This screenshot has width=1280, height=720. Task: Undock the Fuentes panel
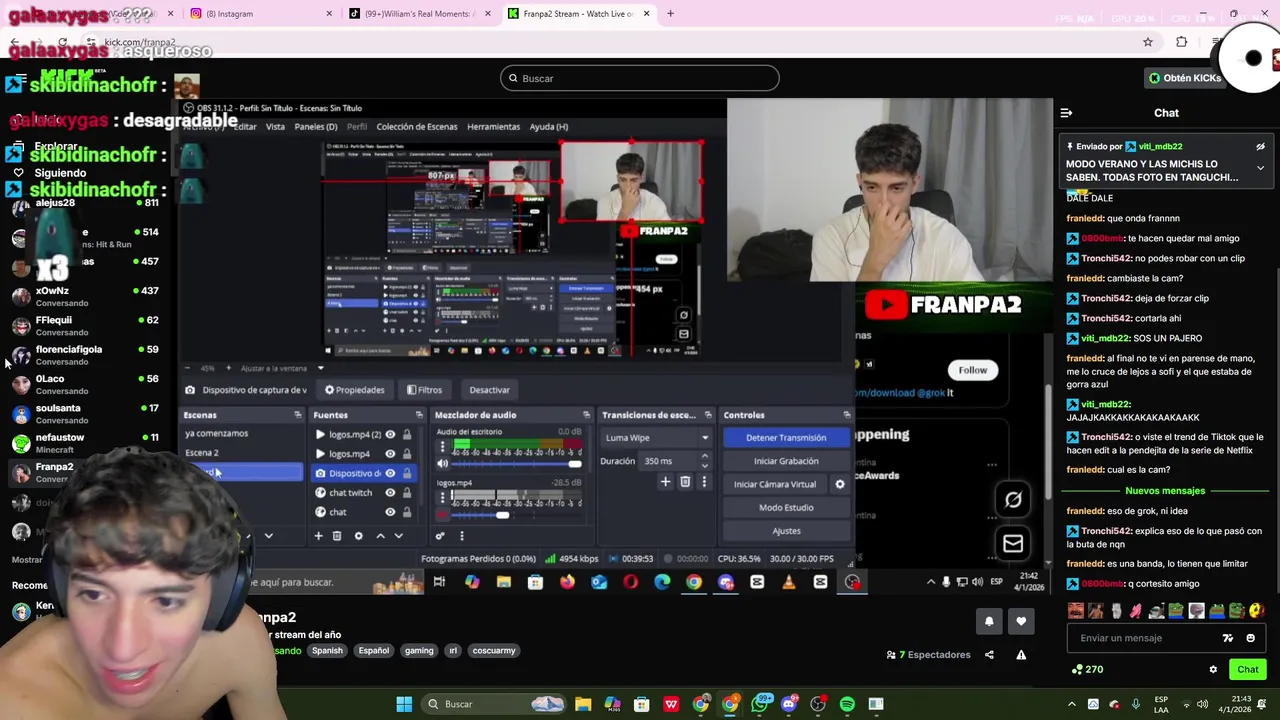(x=419, y=415)
